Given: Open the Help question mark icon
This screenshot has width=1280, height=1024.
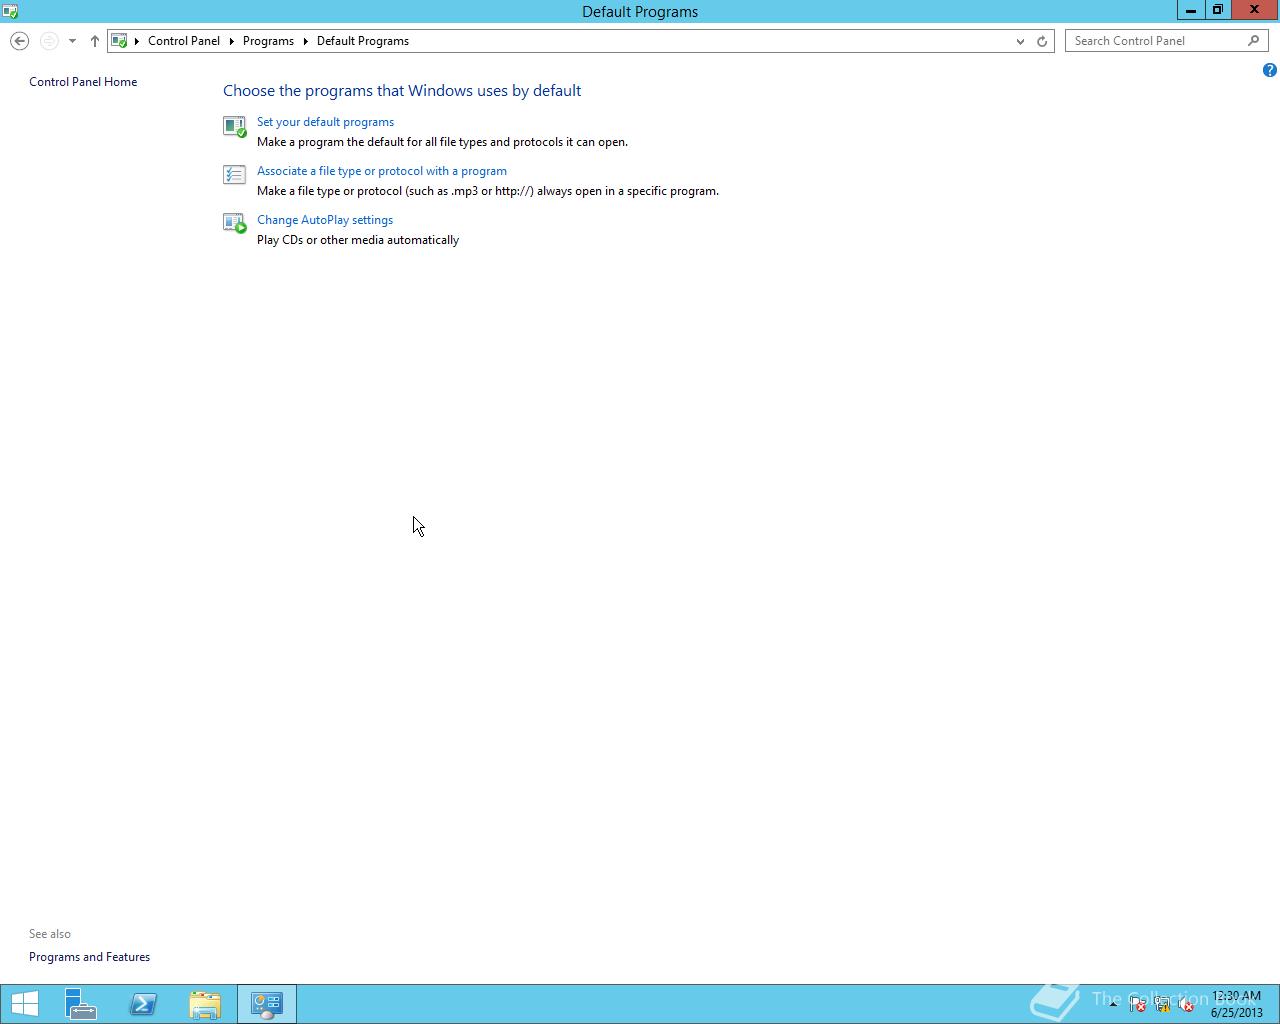Looking at the screenshot, I should pyautogui.click(x=1269, y=70).
